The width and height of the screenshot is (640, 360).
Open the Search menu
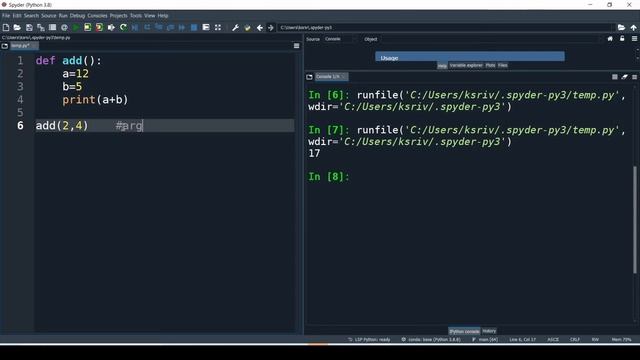click(x=31, y=16)
